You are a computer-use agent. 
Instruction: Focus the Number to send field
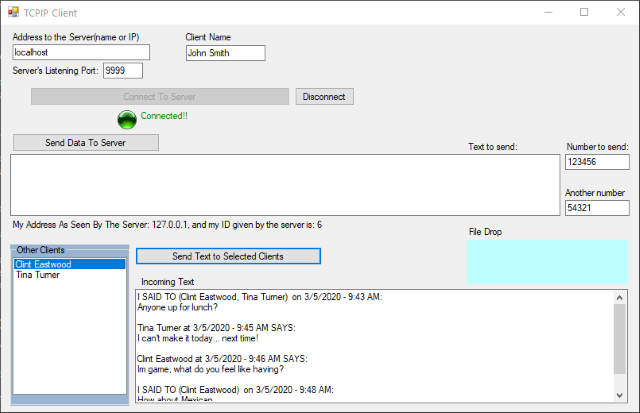(x=596, y=161)
